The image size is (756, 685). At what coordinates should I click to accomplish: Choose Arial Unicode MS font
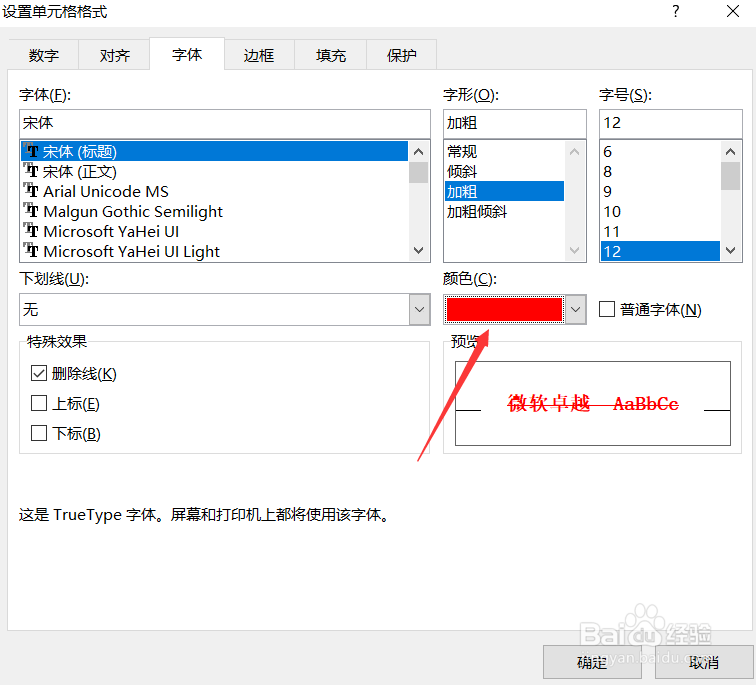coord(215,191)
